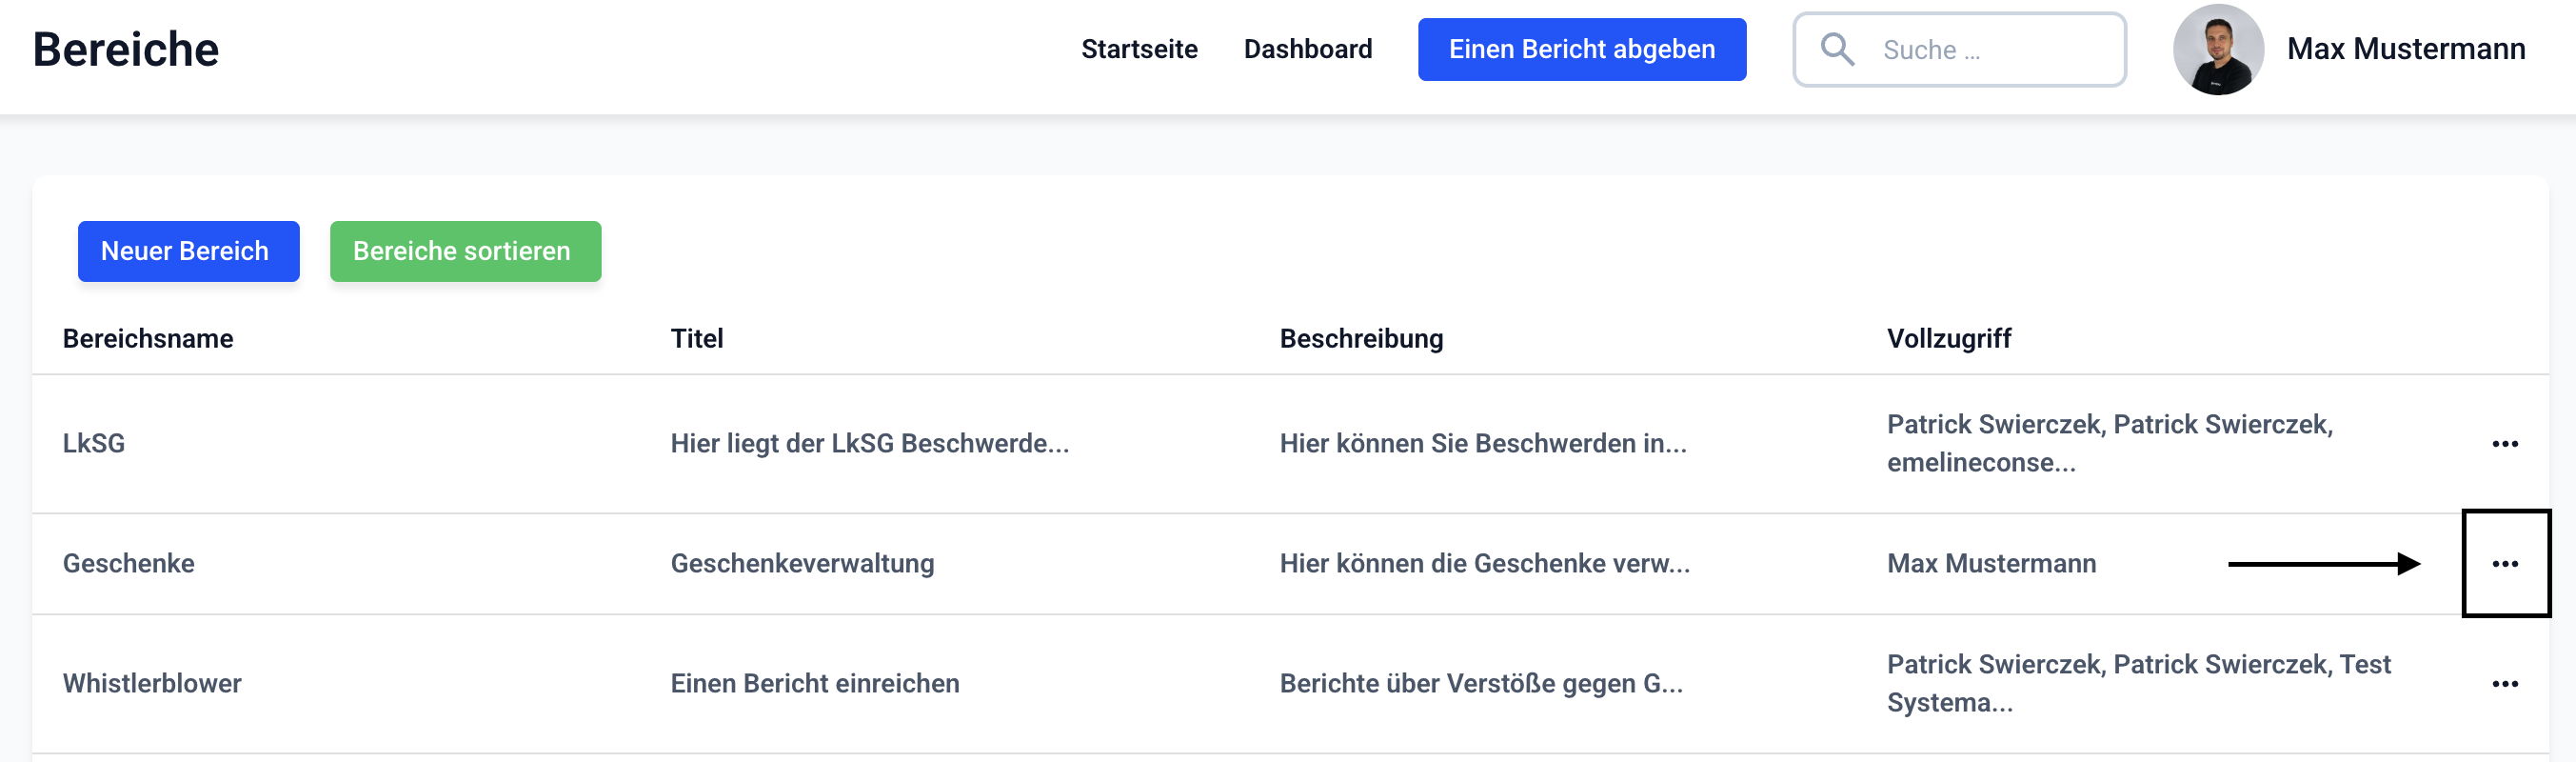The image size is (2576, 762).
Task: Open the three-dot menu for Whistlerblower row
Action: [x=2504, y=684]
